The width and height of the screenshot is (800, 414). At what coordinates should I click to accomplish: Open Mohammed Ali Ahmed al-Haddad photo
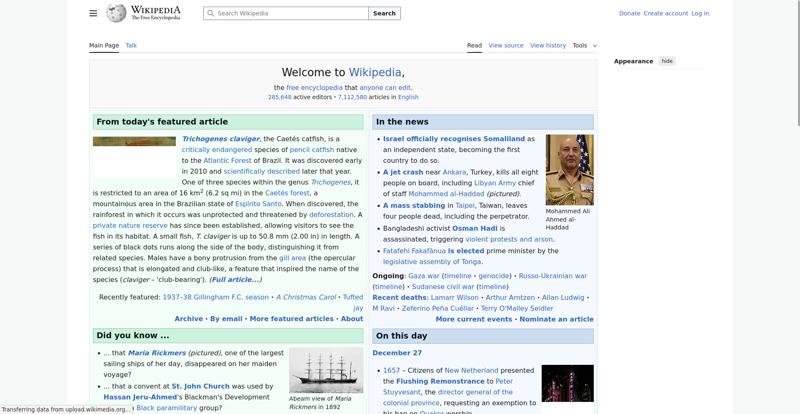569,170
